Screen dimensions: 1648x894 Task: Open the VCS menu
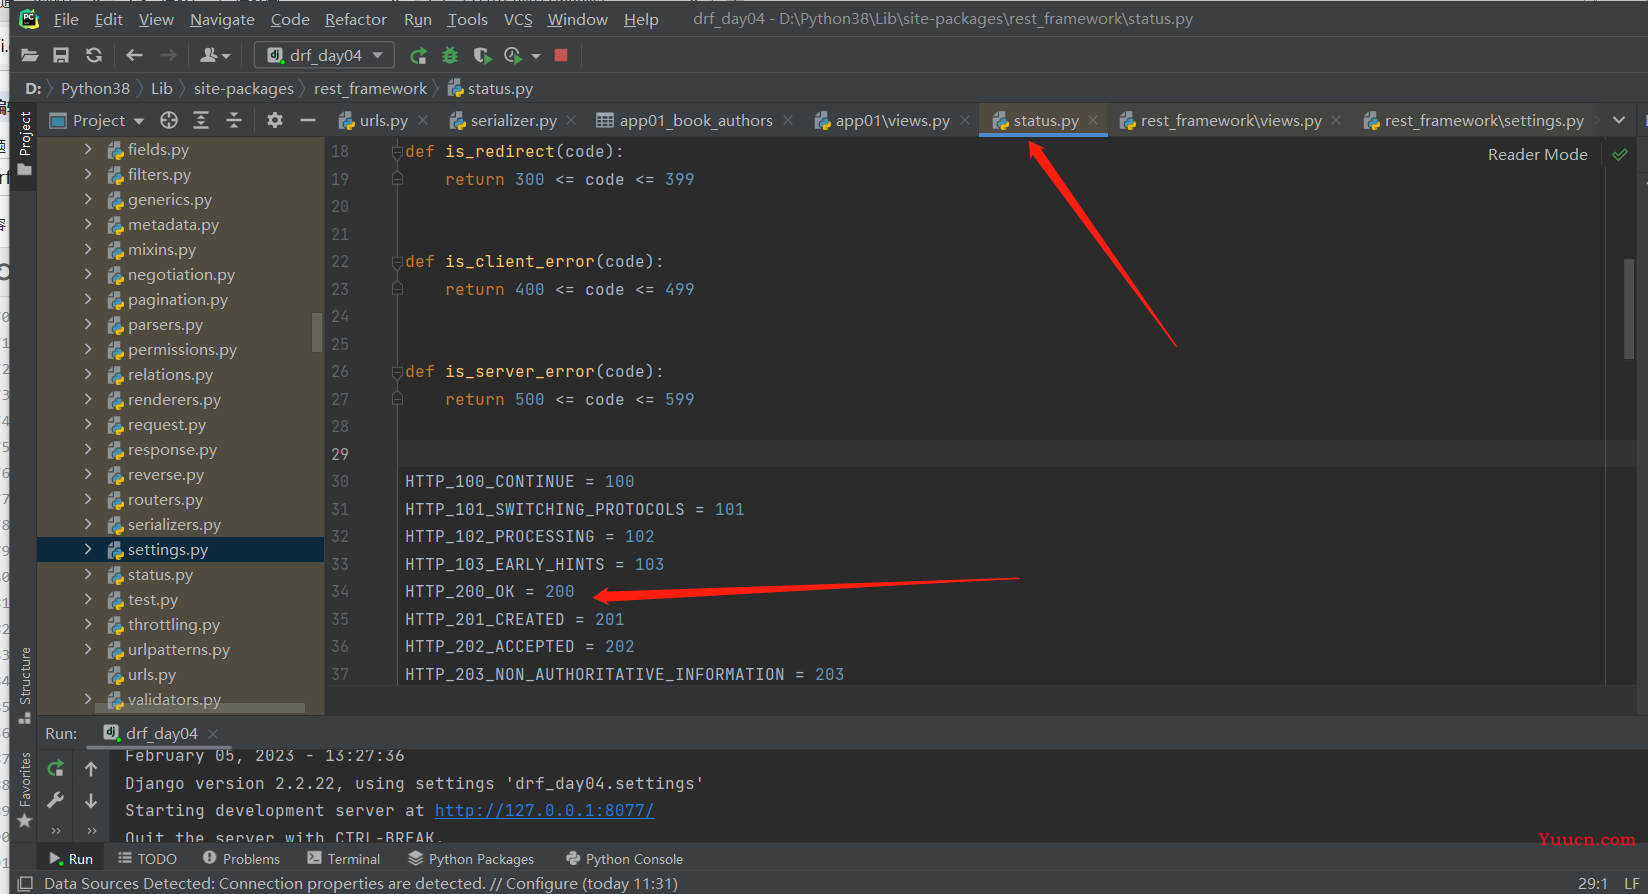(518, 19)
